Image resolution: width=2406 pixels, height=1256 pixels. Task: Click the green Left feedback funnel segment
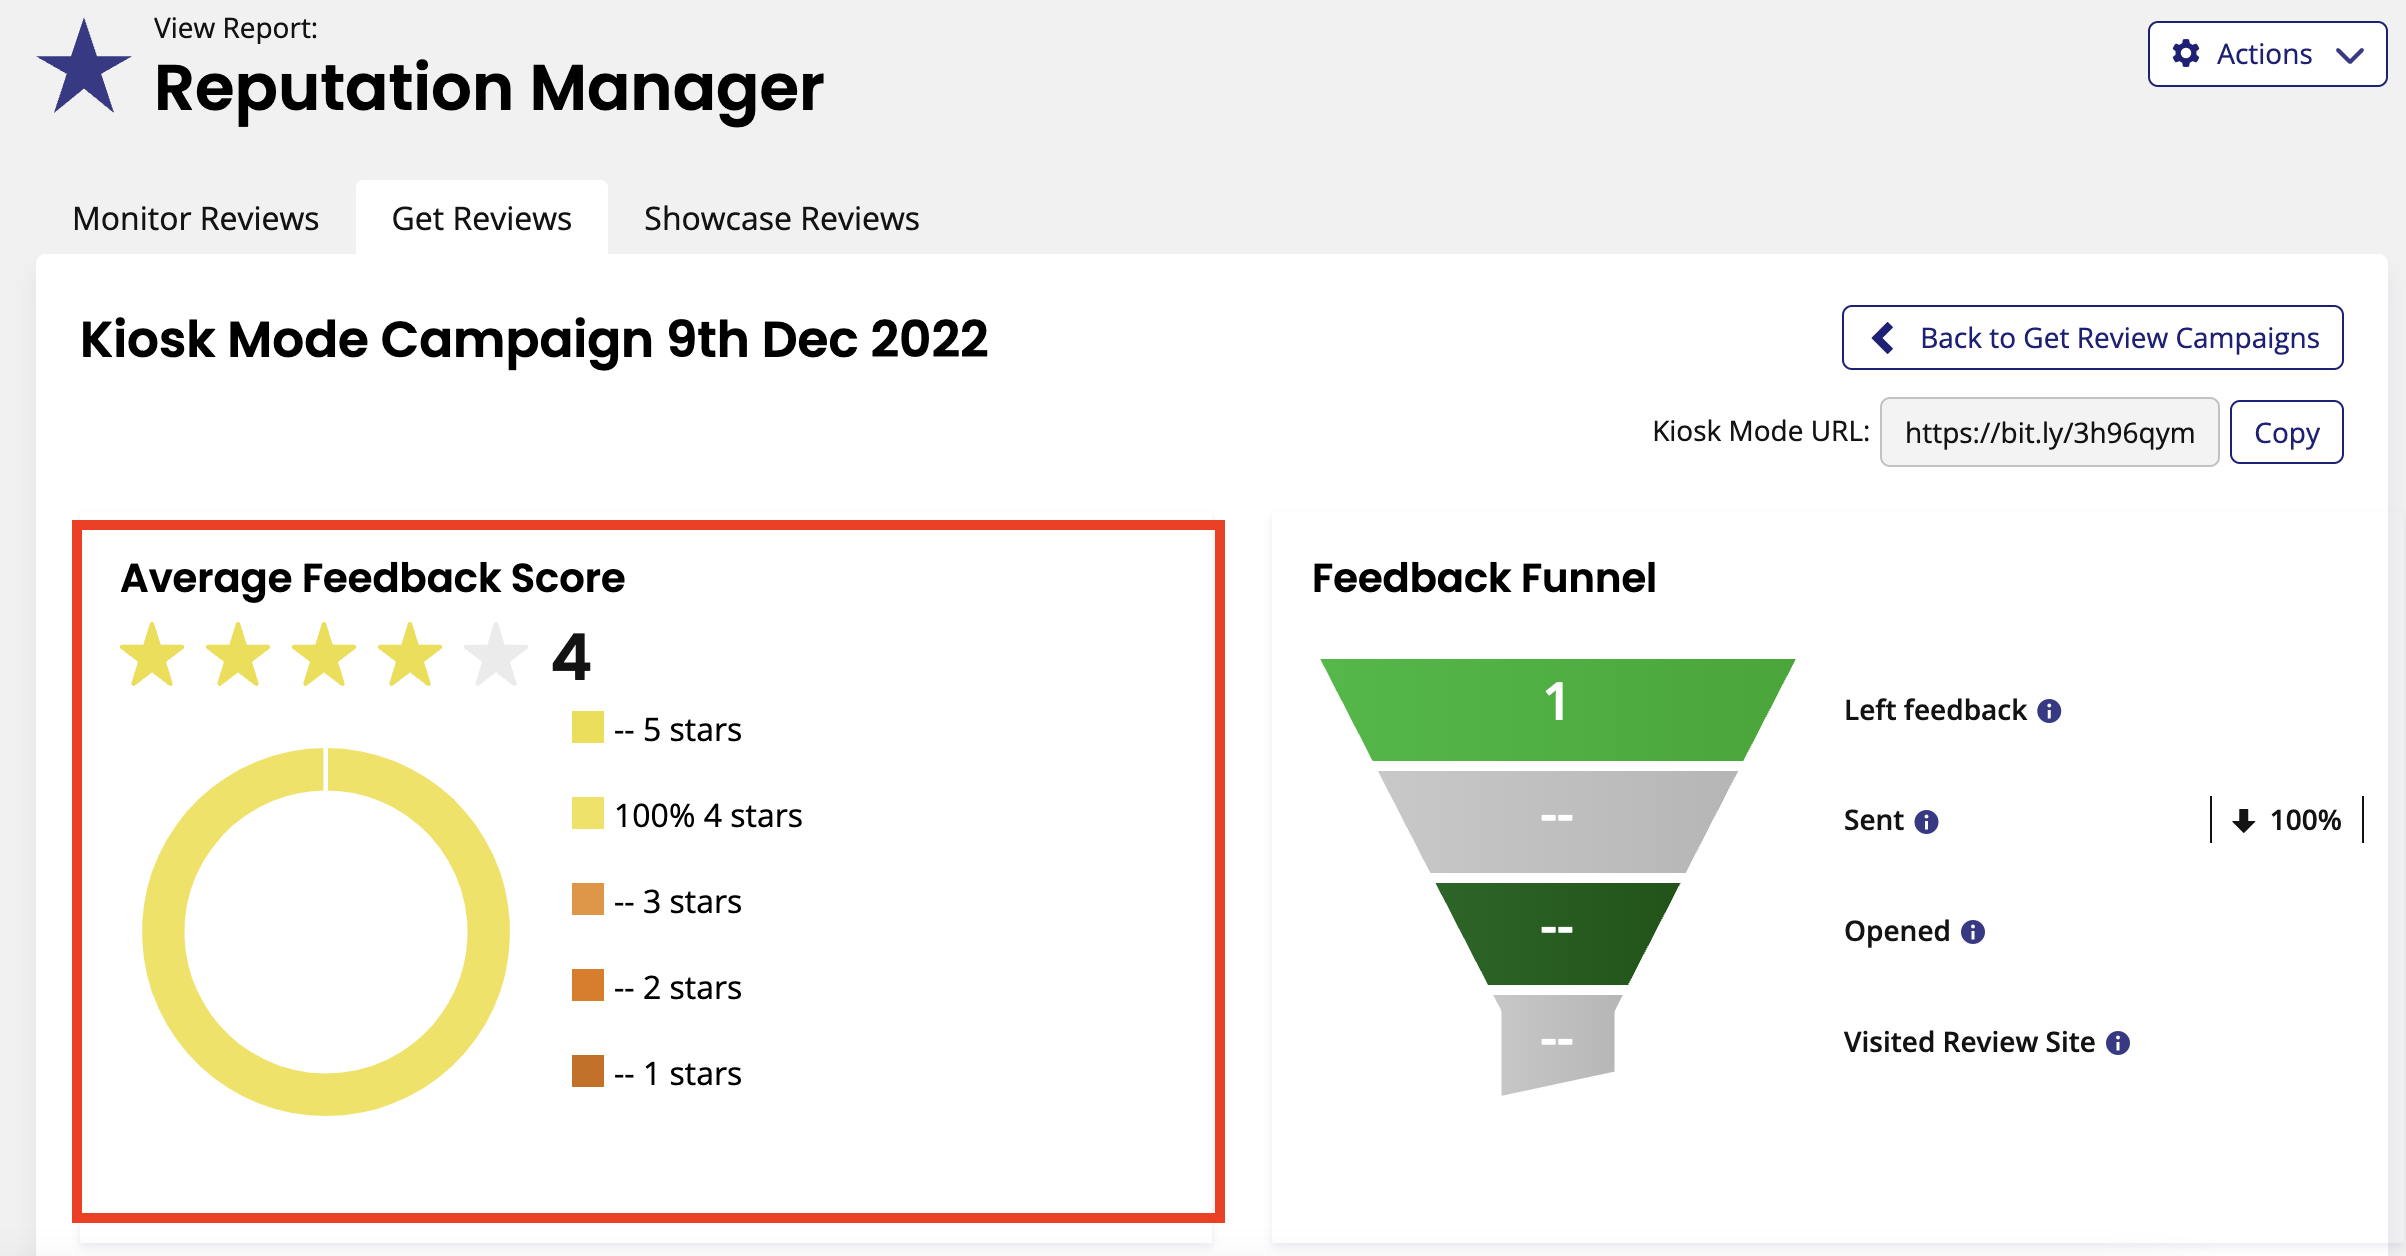click(1557, 709)
